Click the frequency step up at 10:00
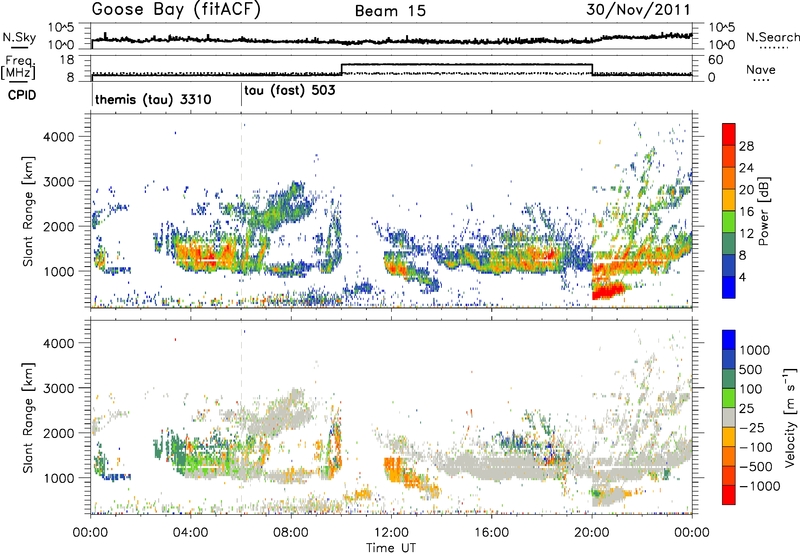Image resolution: width=800 pixels, height=554 pixels. [x=341, y=70]
